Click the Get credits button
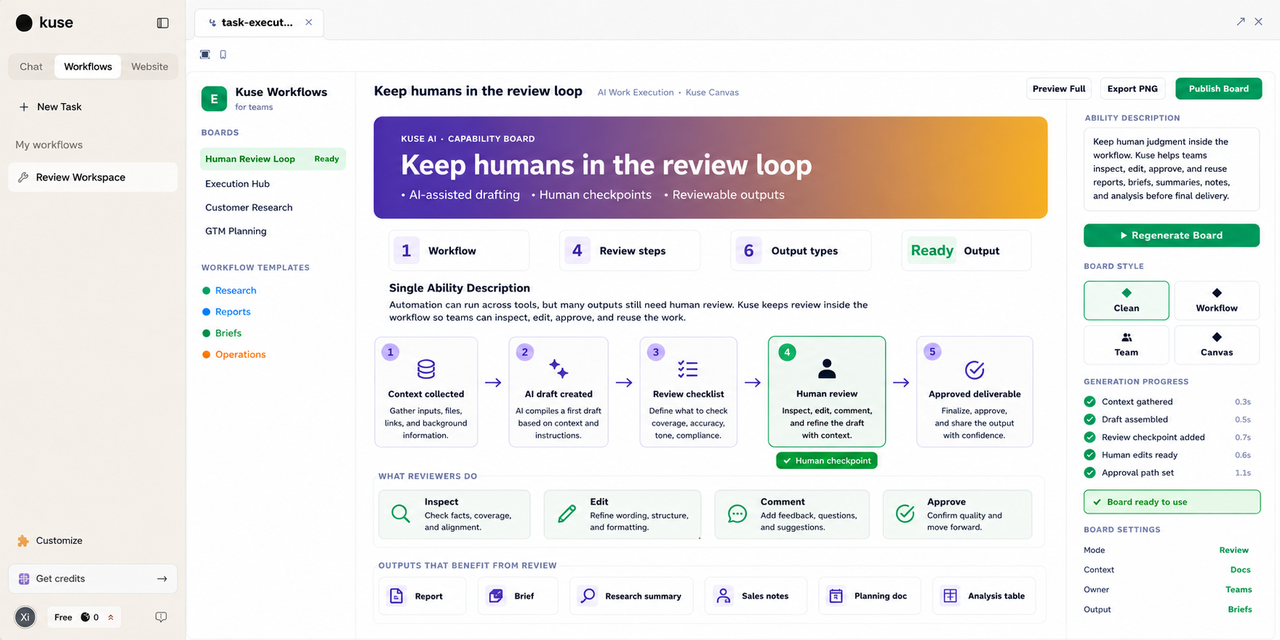The image size is (1280, 640). [93, 579]
